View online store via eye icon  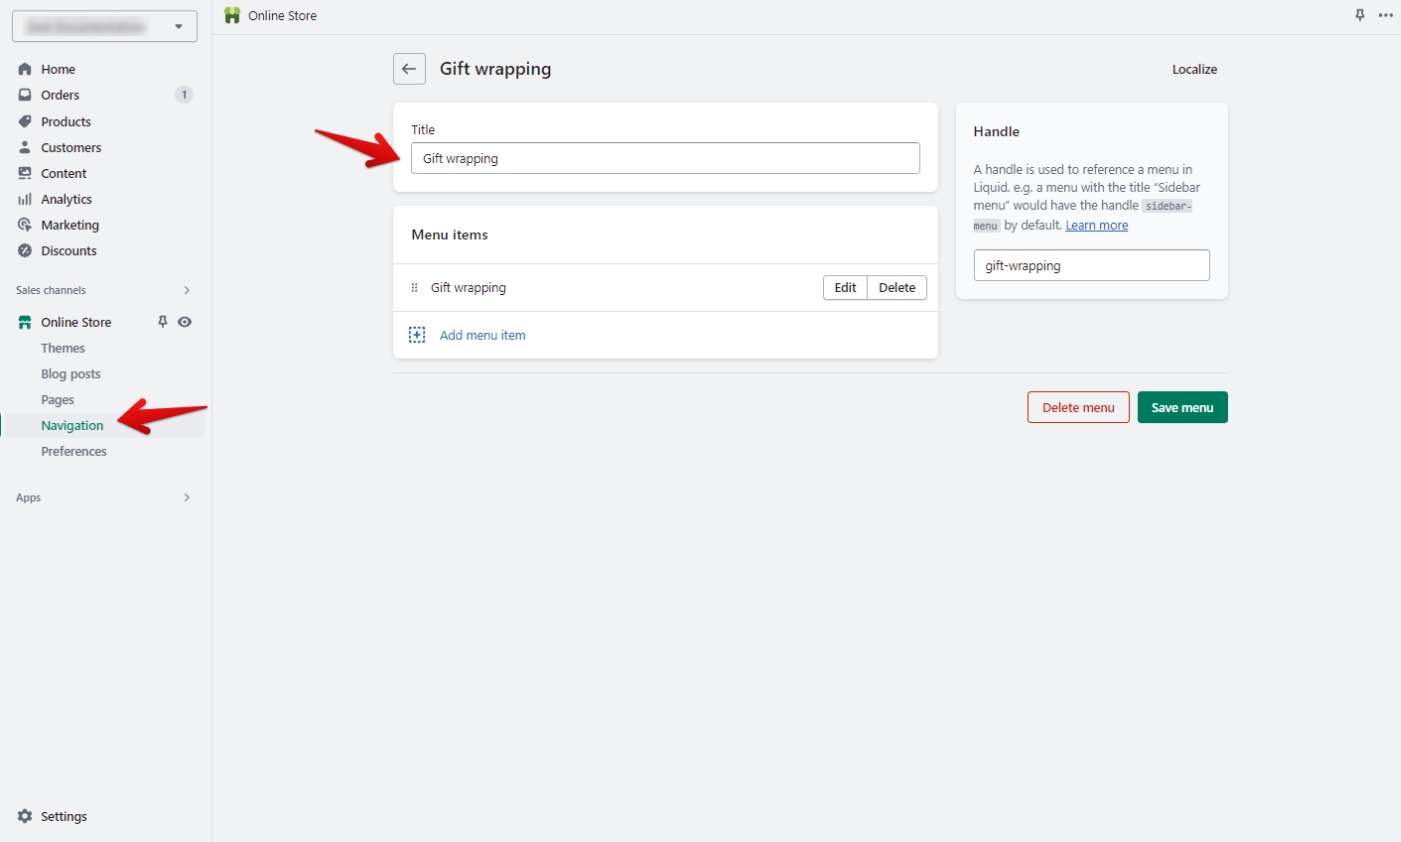point(185,322)
